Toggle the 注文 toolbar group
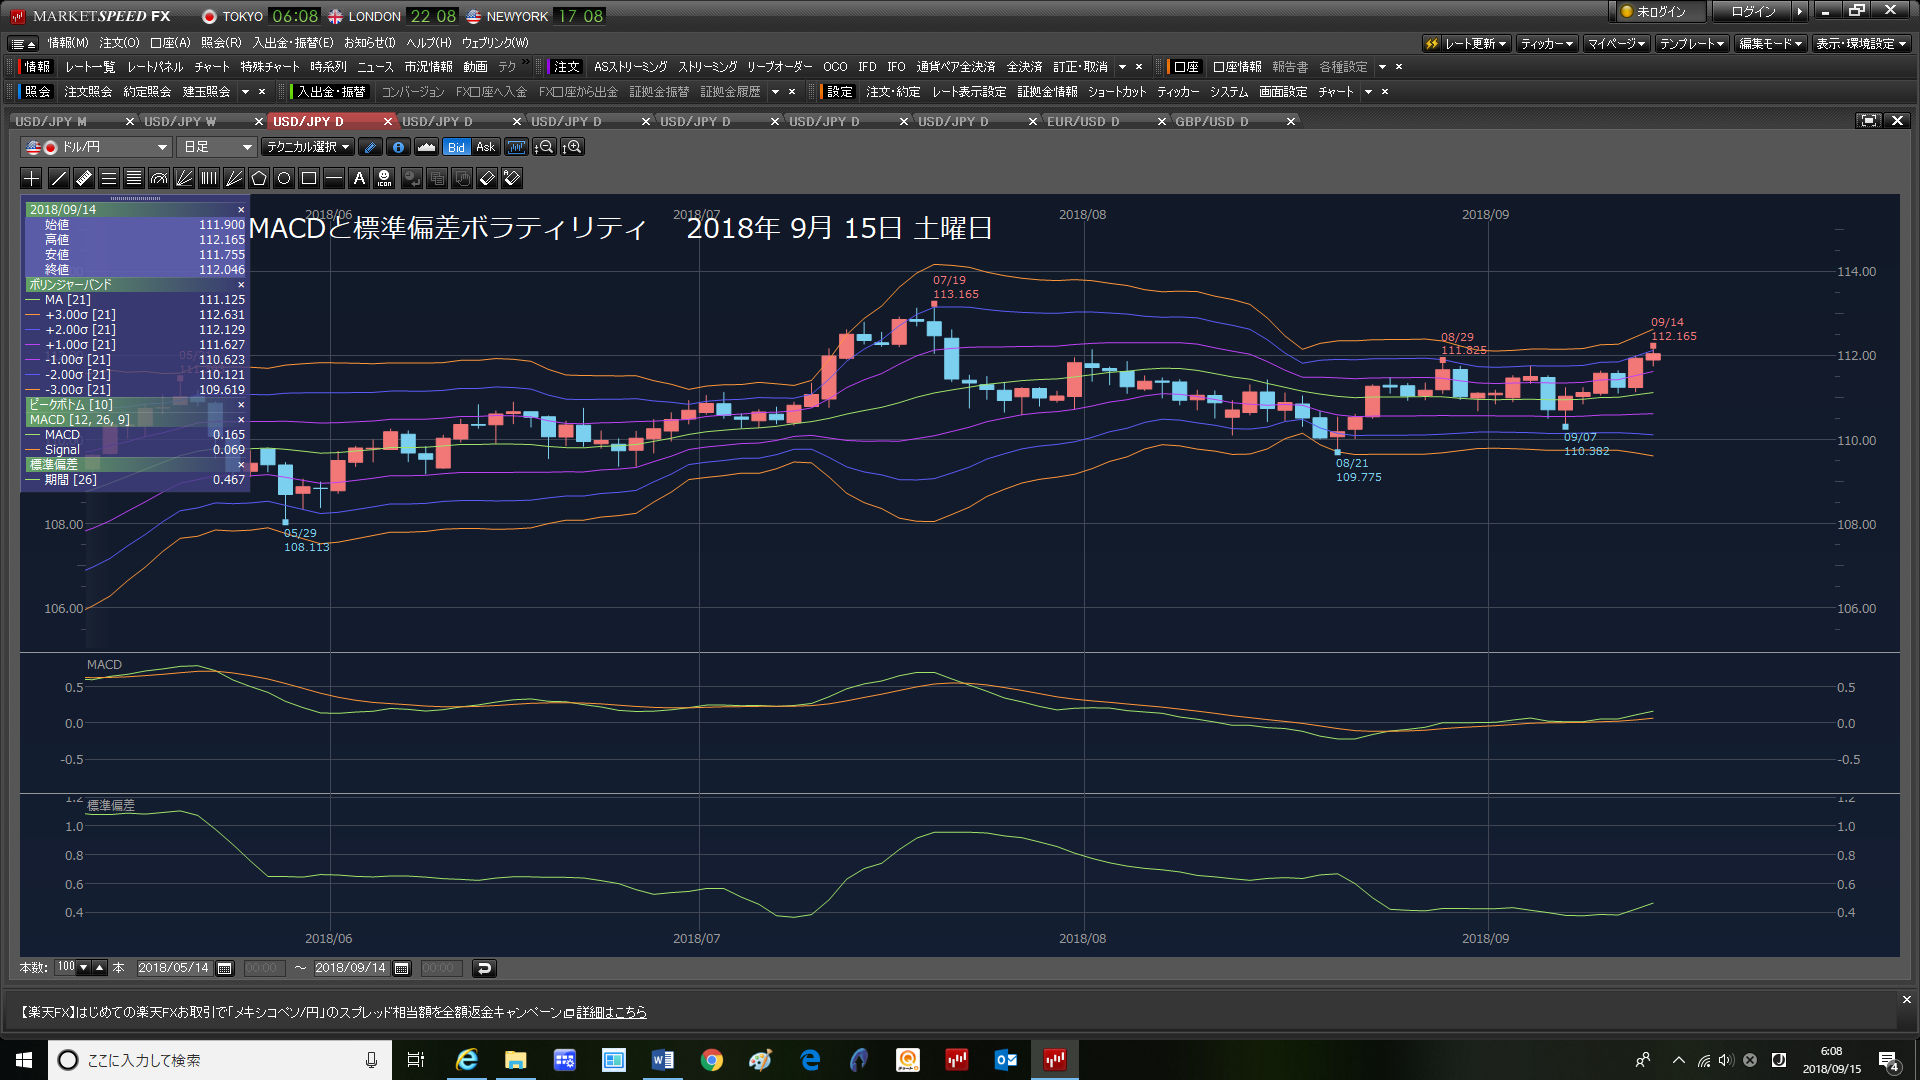 point(566,67)
